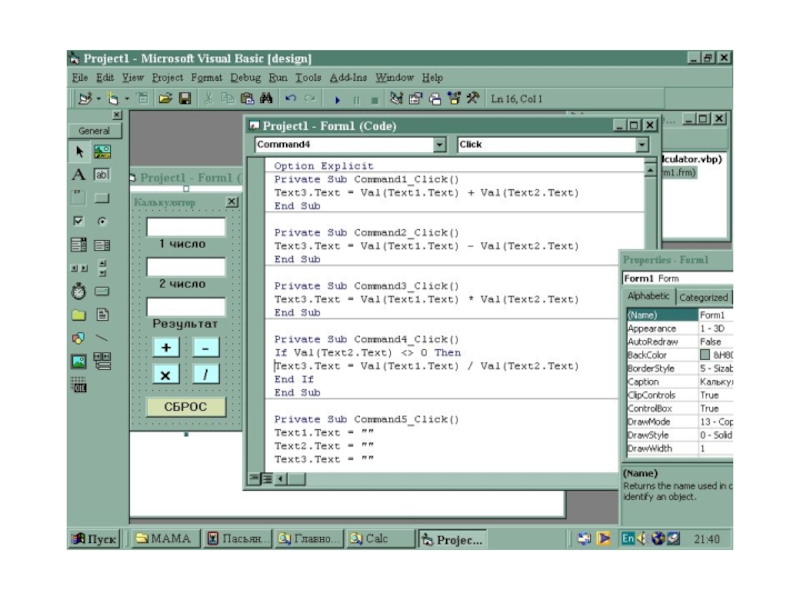Open the Debug menu

point(245,77)
